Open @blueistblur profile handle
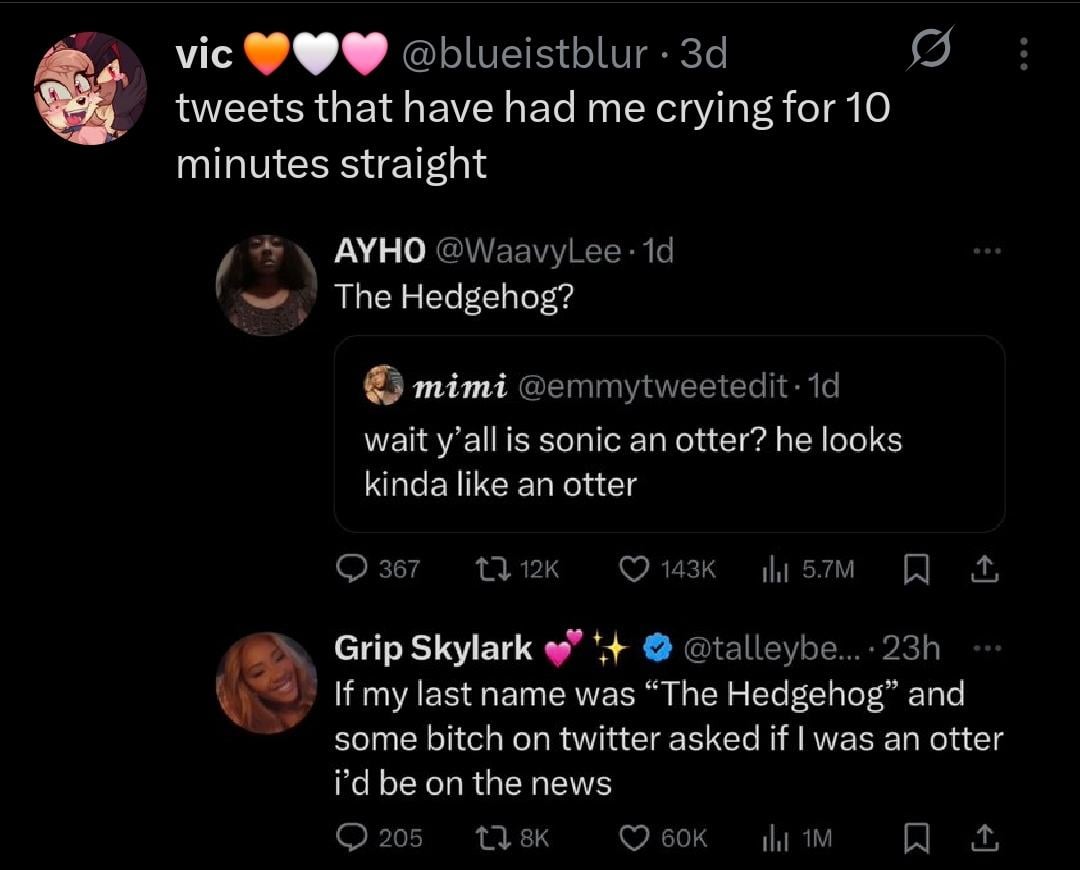1080x870 pixels. [524, 54]
